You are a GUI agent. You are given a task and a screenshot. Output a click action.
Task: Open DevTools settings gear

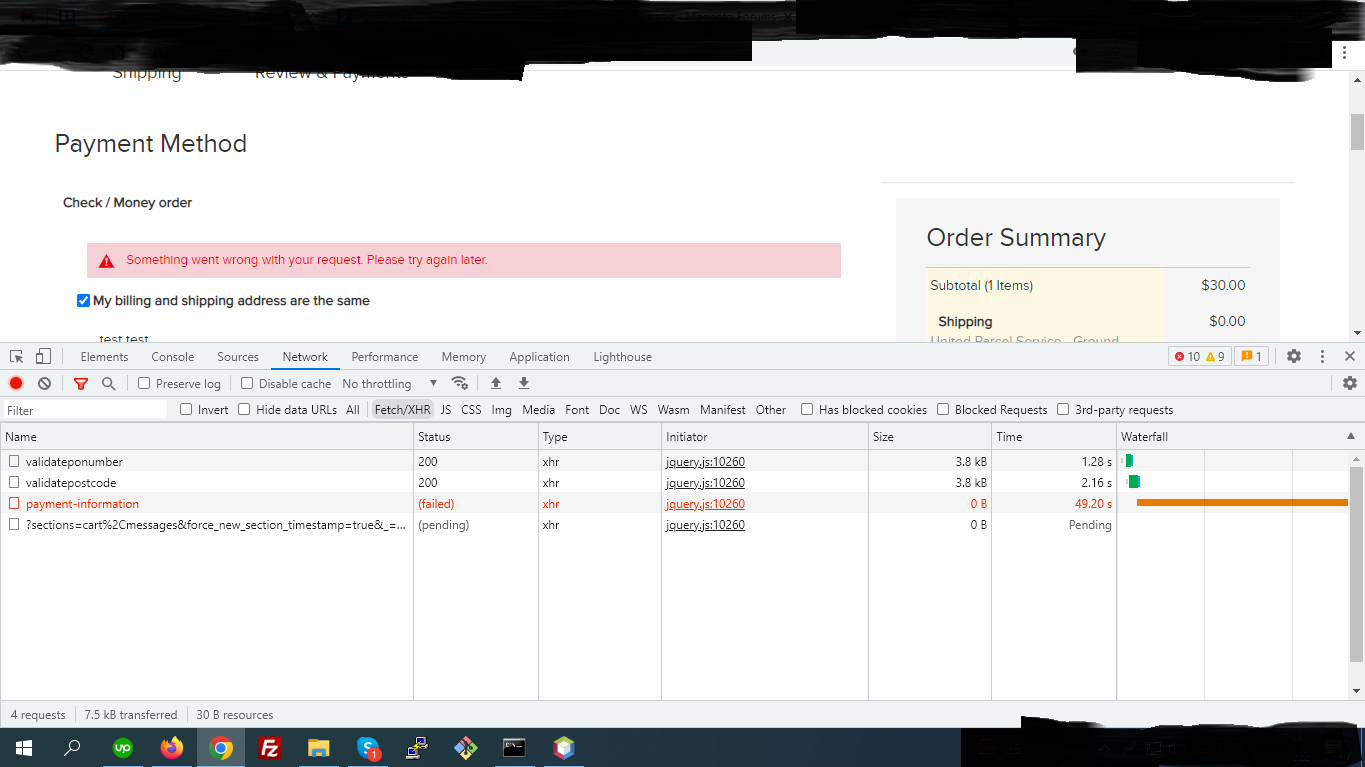tap(1294, 357)
